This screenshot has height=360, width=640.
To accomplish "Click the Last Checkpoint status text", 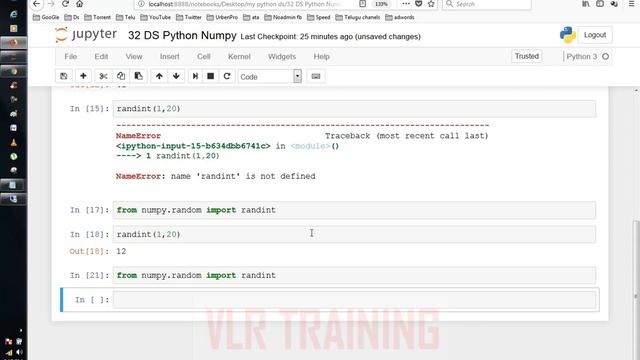I will point(330,37).
